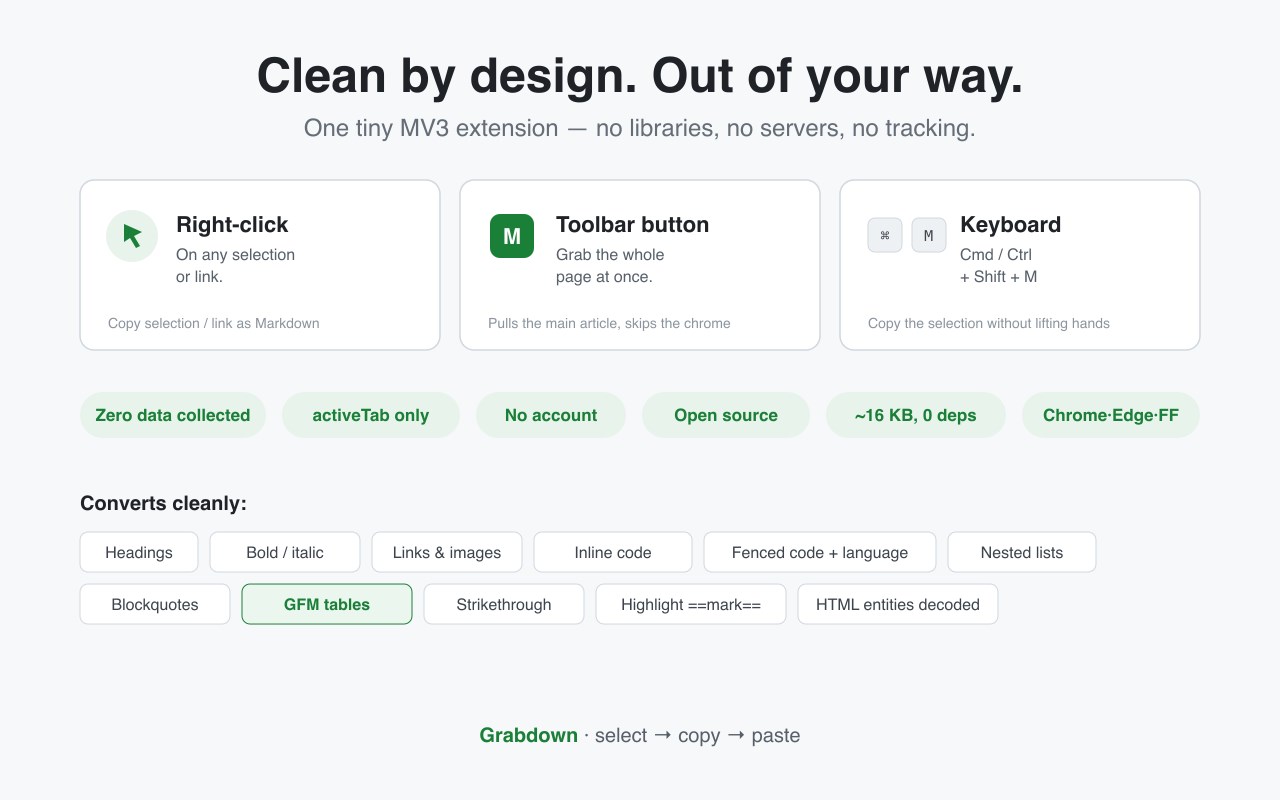Click the Zero data collected pill
The width and height of the screenshot is (1280, 800).
point(173,415)
